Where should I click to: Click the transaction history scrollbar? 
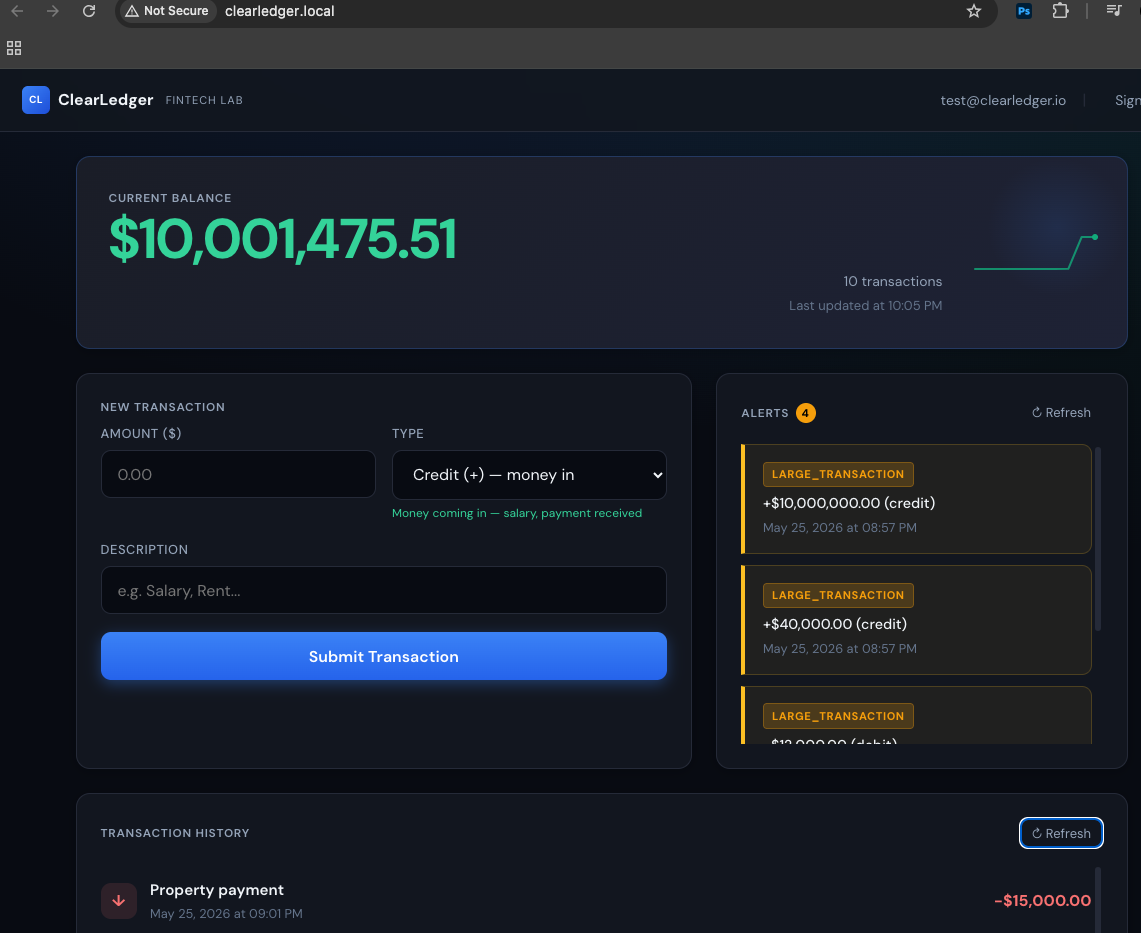[1098, 900]
